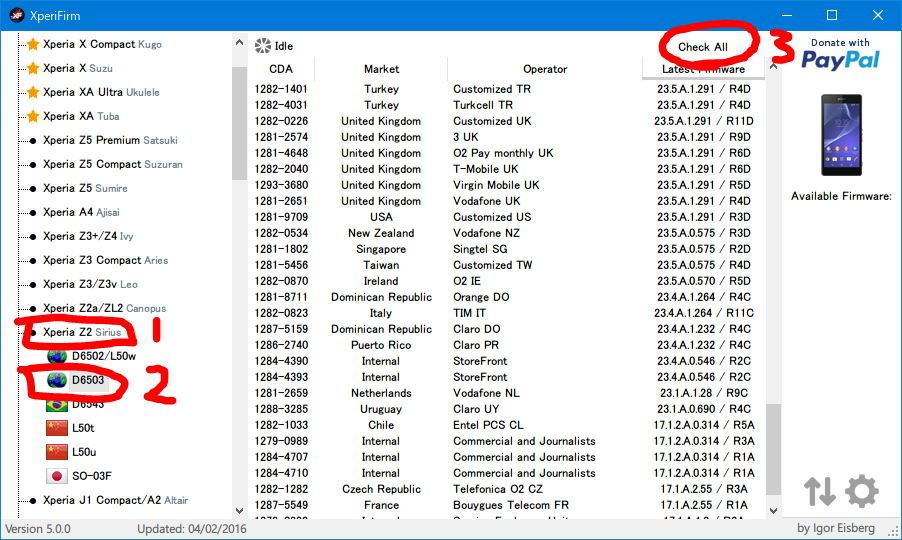Expand Xperia Z3 Compact Aries node
This screenshot has height=540, width=902.
coord(105,261)
